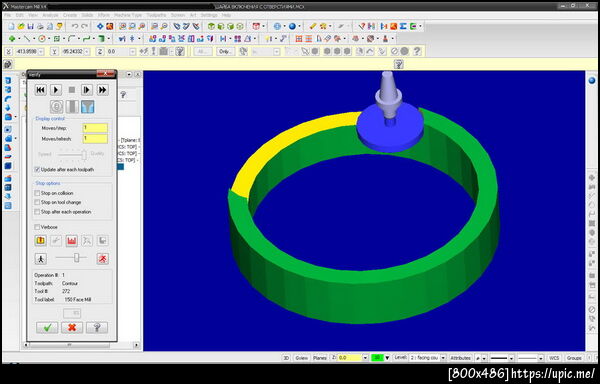Click the shaded blue sphere icon

click(293, 26)
